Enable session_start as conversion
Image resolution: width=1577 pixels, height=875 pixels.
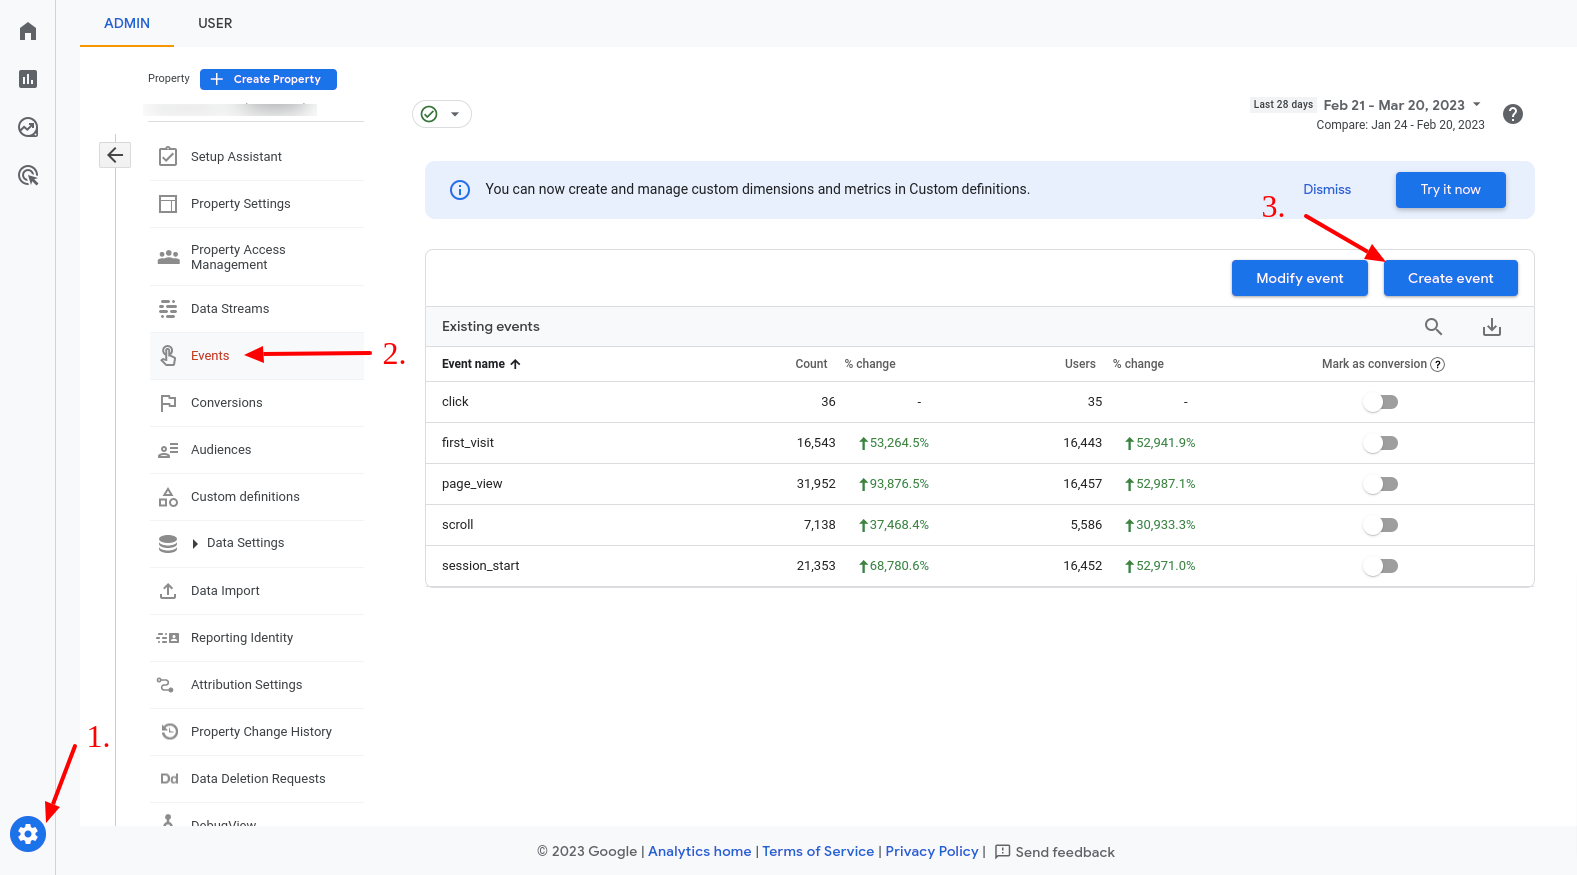pos(1380,566)
